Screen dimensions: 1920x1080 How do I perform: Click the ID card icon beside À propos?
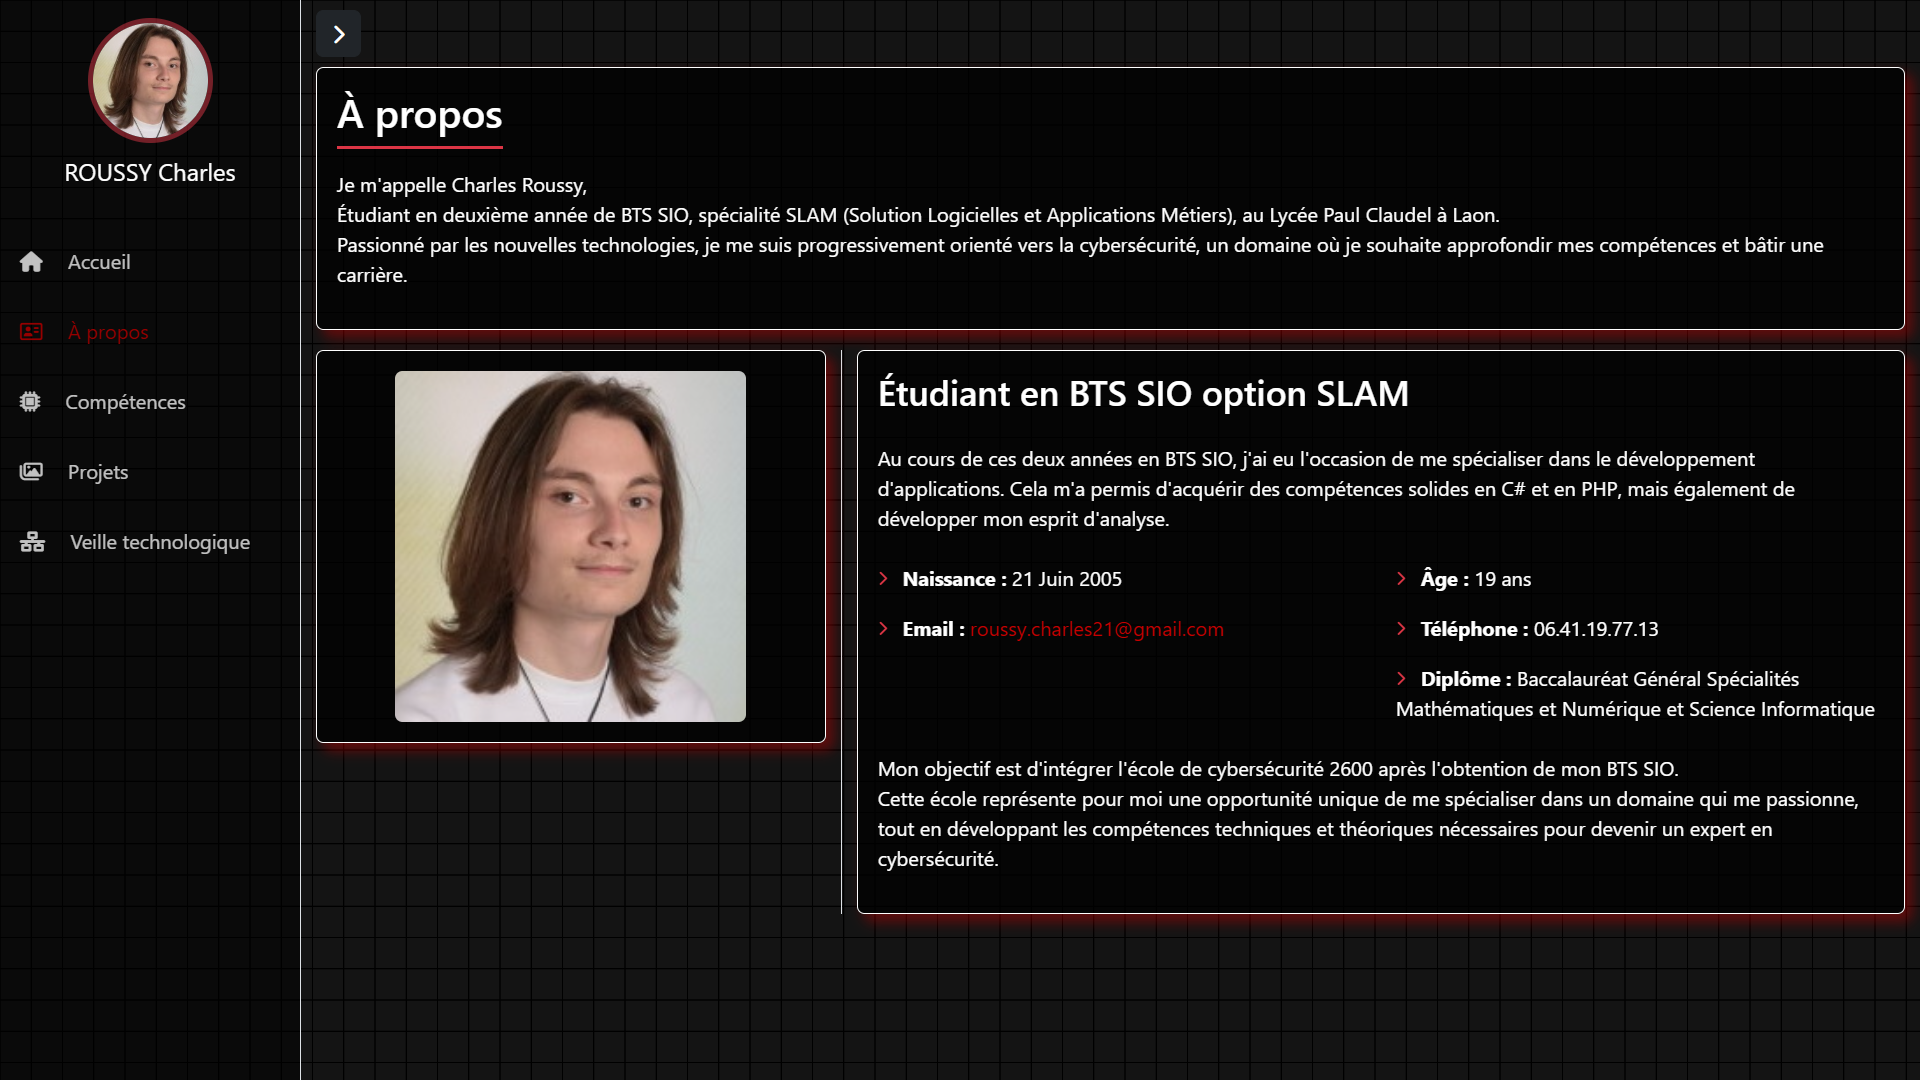click(x=31, y=332)
